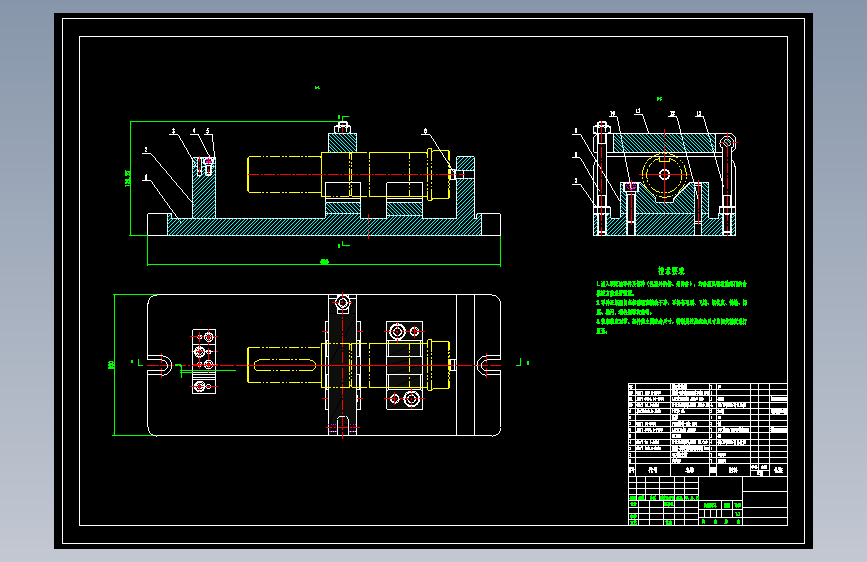Select the section cut marker right of plan view
The width and height of the screenshot is (867, 562).
pyautogui.click(x=523, y=362)
